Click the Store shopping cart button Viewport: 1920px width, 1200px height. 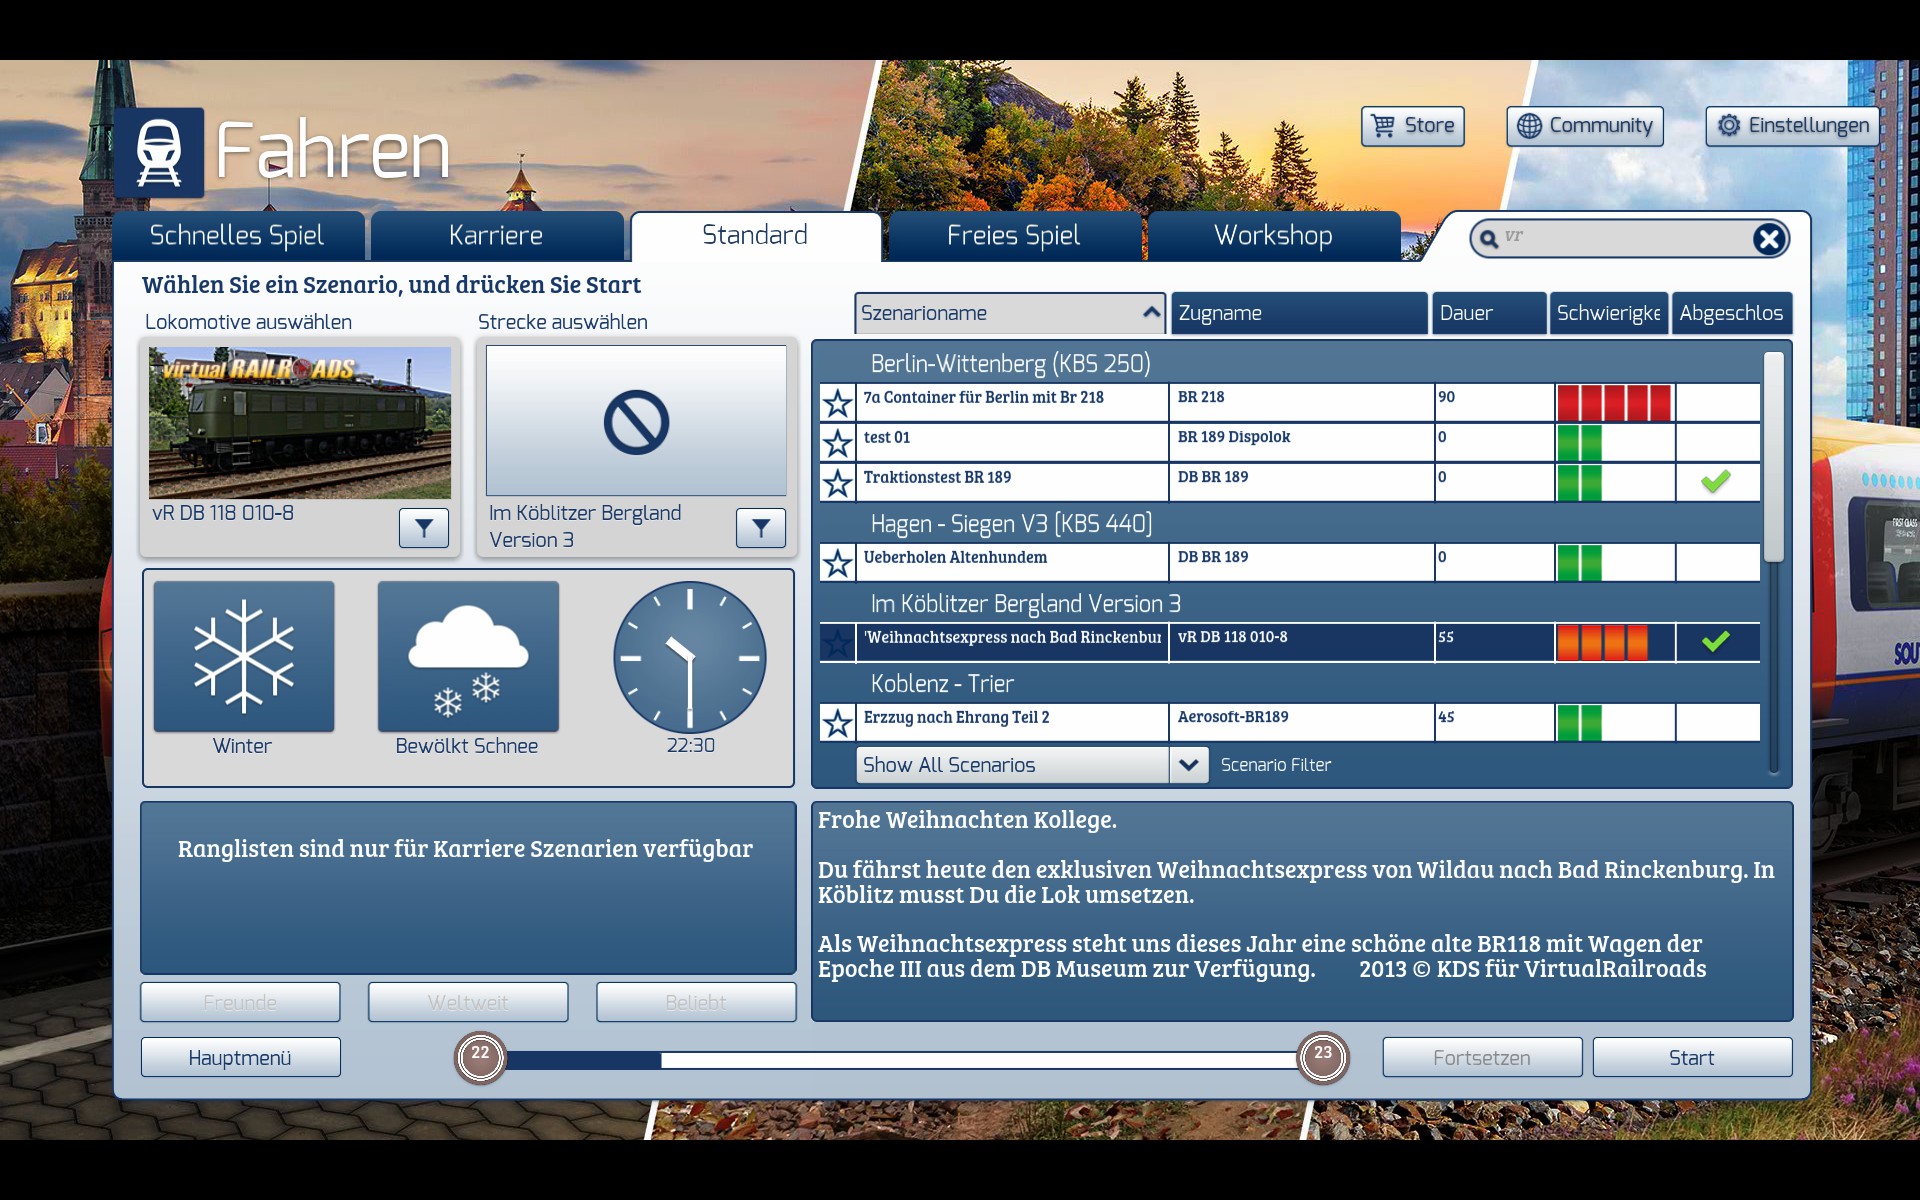click(x=1412, y=126)
